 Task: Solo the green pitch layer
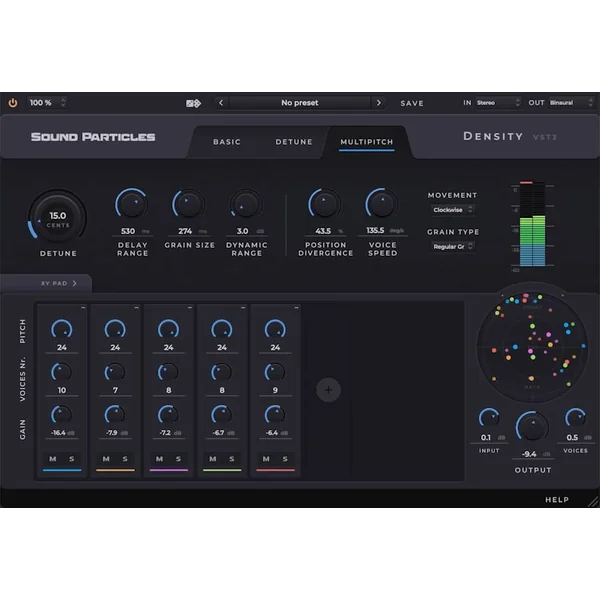pyautogui.click(x=232, y=459)
